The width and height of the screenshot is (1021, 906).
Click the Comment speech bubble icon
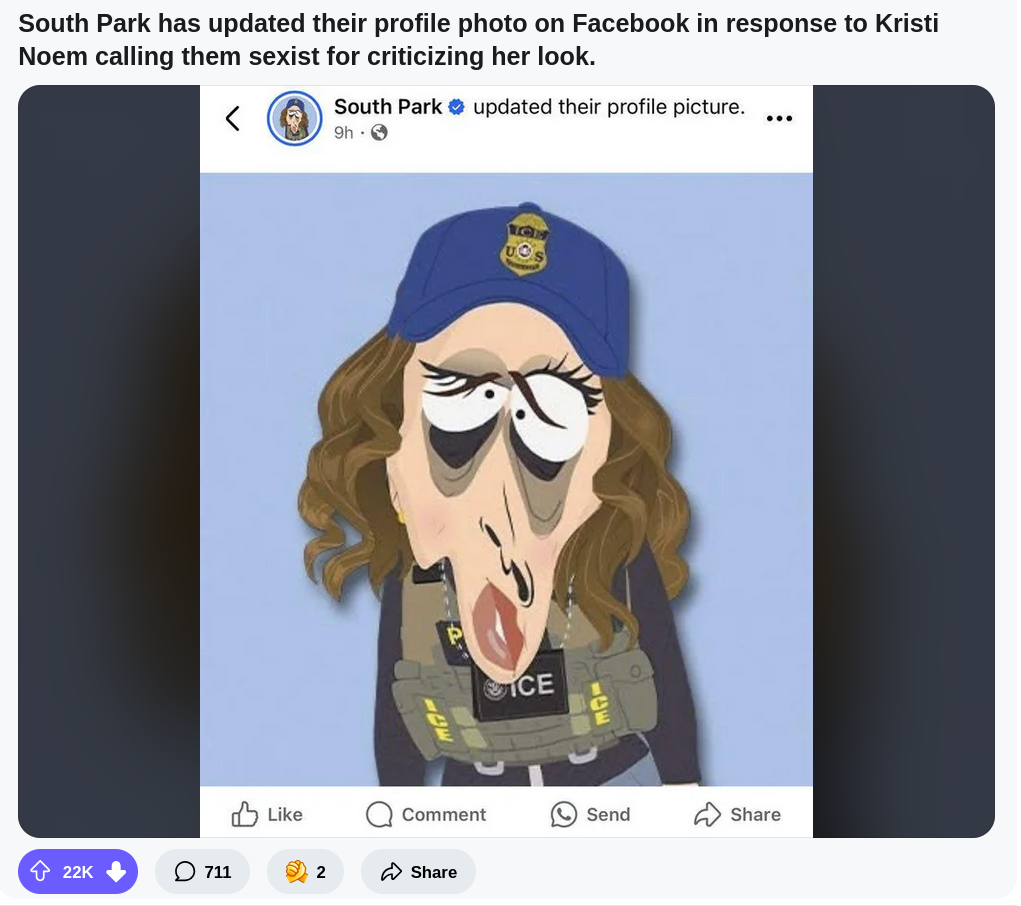click(379, 814)
